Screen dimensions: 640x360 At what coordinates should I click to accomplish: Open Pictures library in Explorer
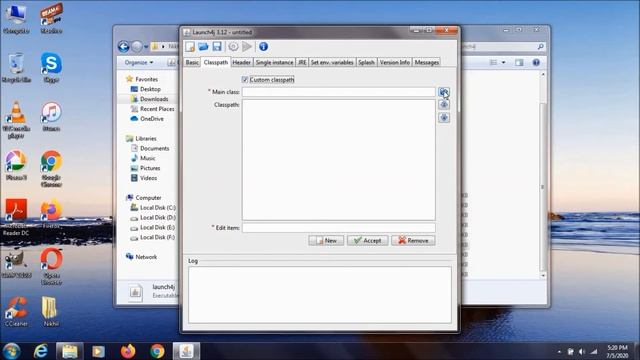coord(150,168)
